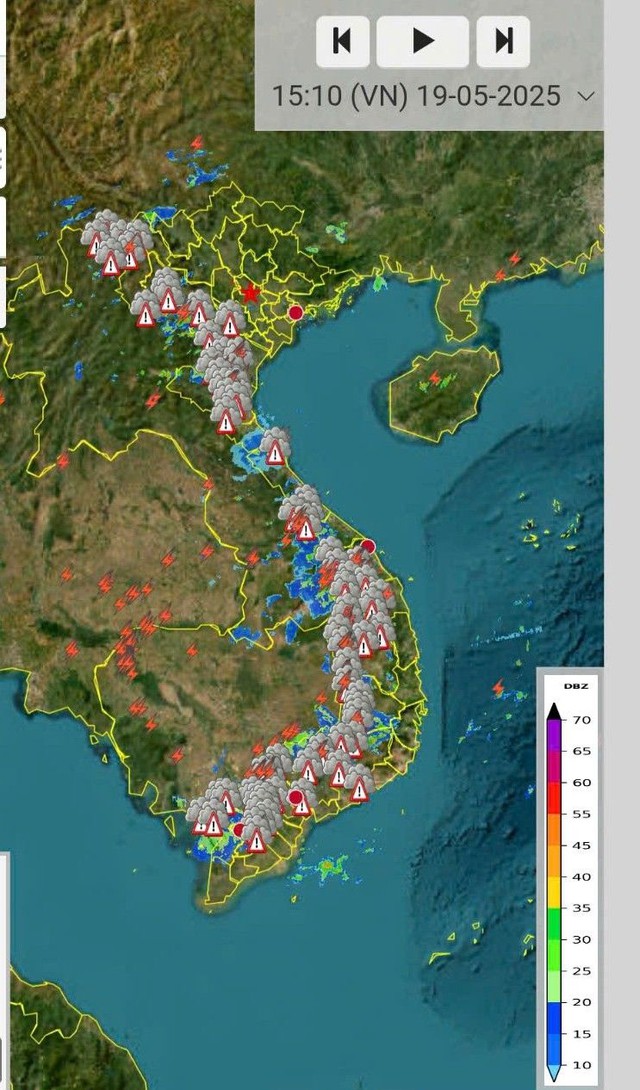The height and width of the screenshot is (1090, 640).
Task: Click the "15" legend value
Action: click(582, 1034)
